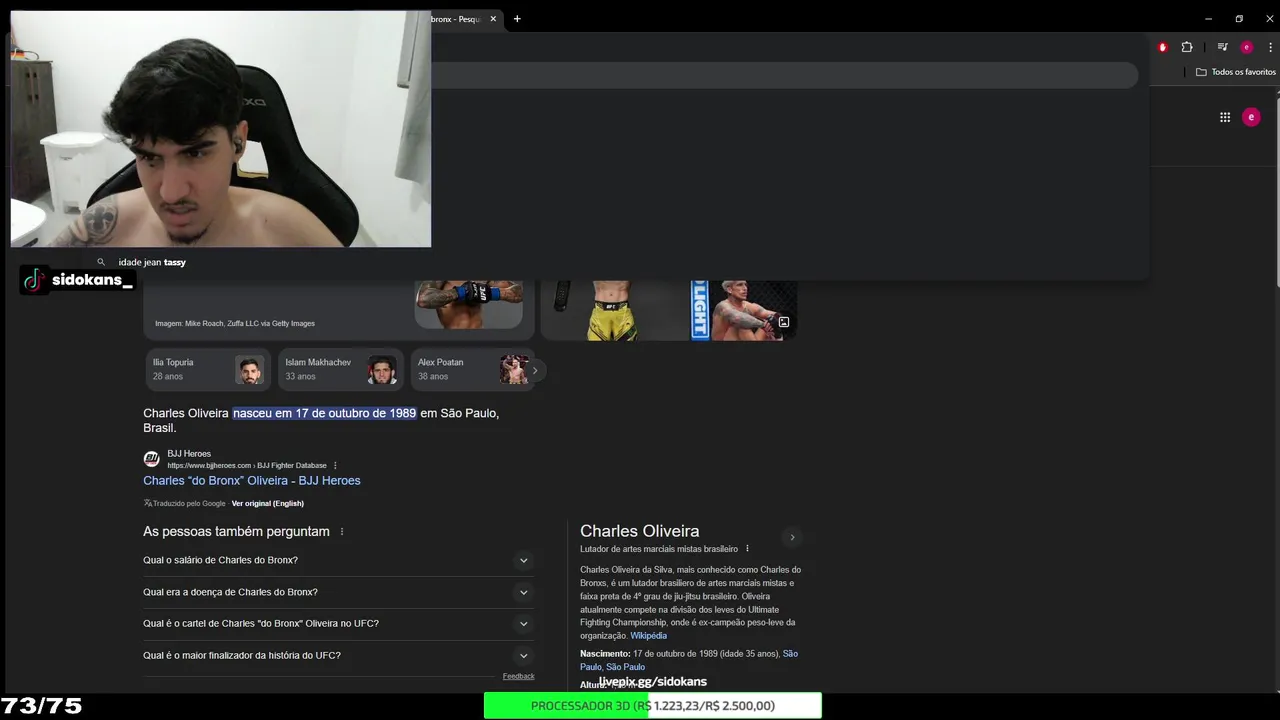This screenshot has width=1280, height=720.
Task: Click the PROCESSADOR 3D donation progress bar
Action: [652, 706]
